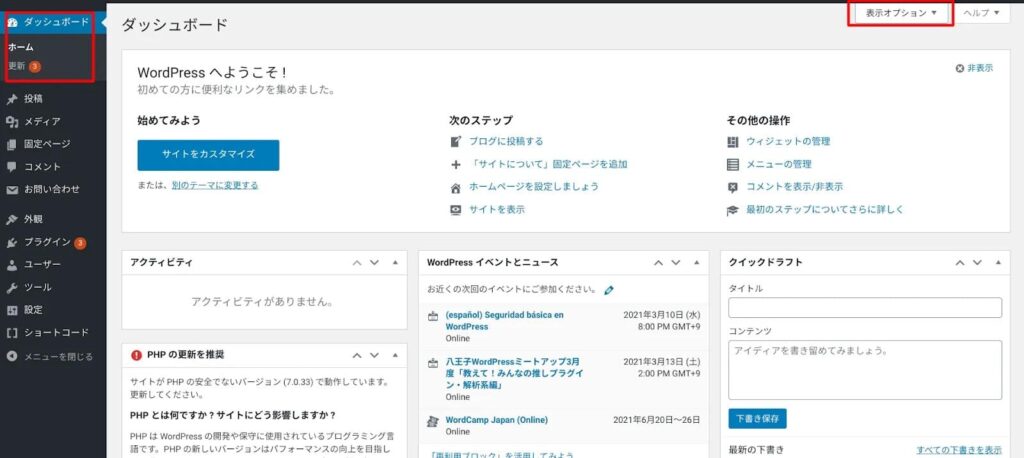Image resolution: width=1024 pixels, height=458 pixels.
Task: Toggle the アクティビティ panel triangle
Action: click(x=395, y=263)
